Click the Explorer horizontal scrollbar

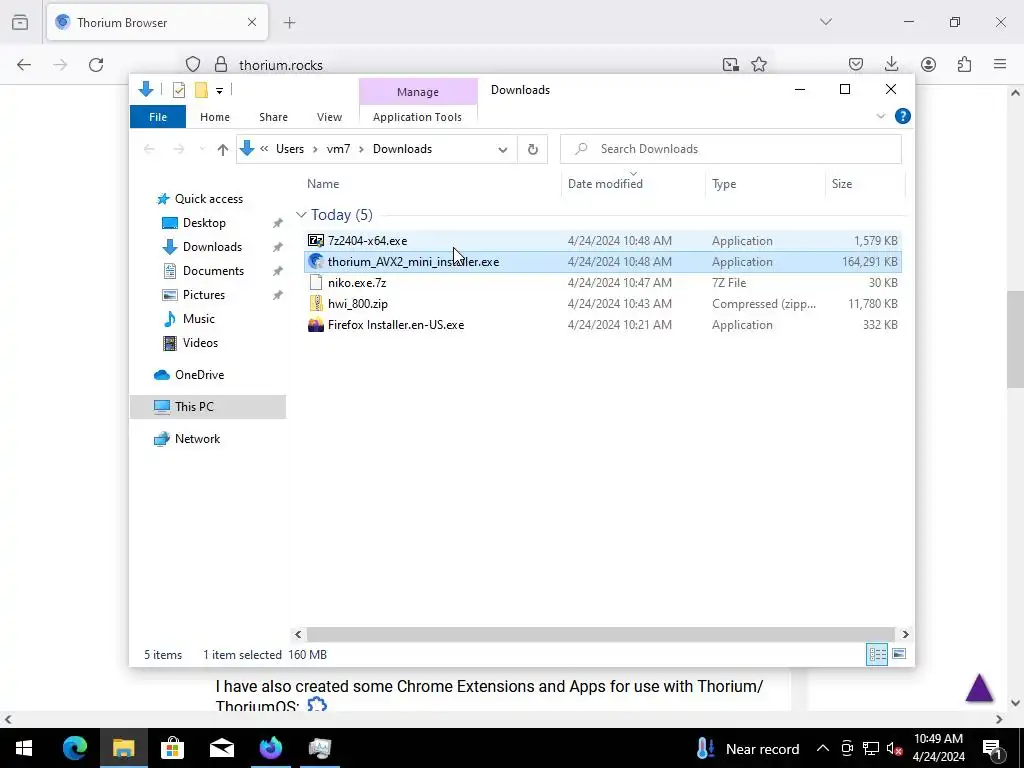click(x=600, y=634)
